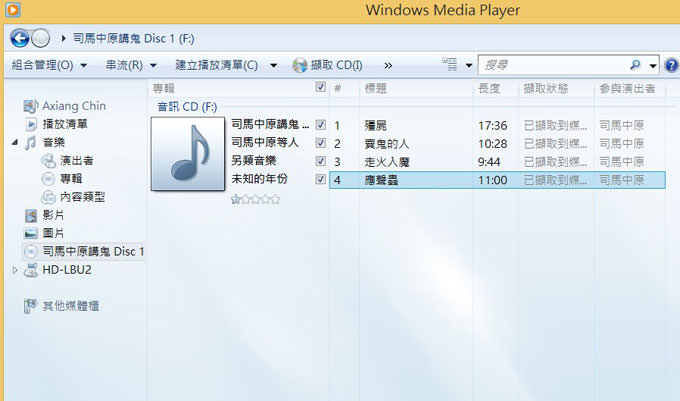Open the 串流(R) menu
680x401 pixels.
pos(124,65)
